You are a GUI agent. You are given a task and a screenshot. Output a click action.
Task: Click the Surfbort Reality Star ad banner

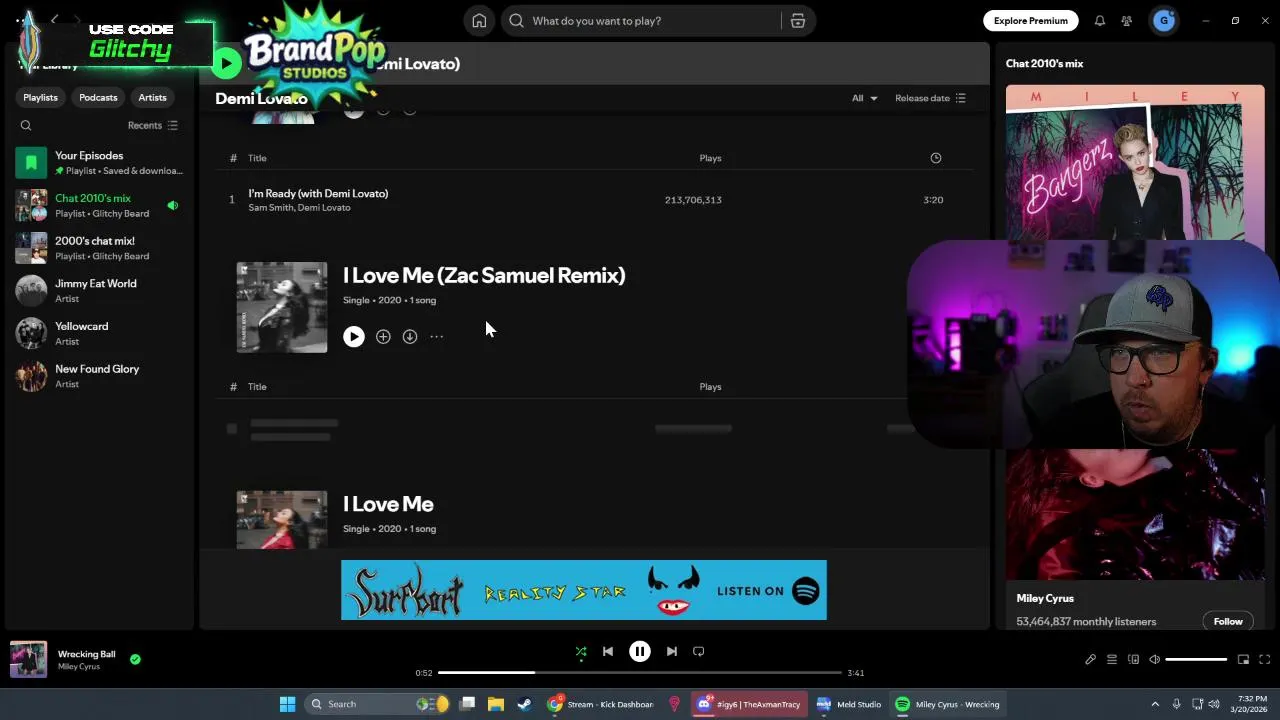point(584,590)
